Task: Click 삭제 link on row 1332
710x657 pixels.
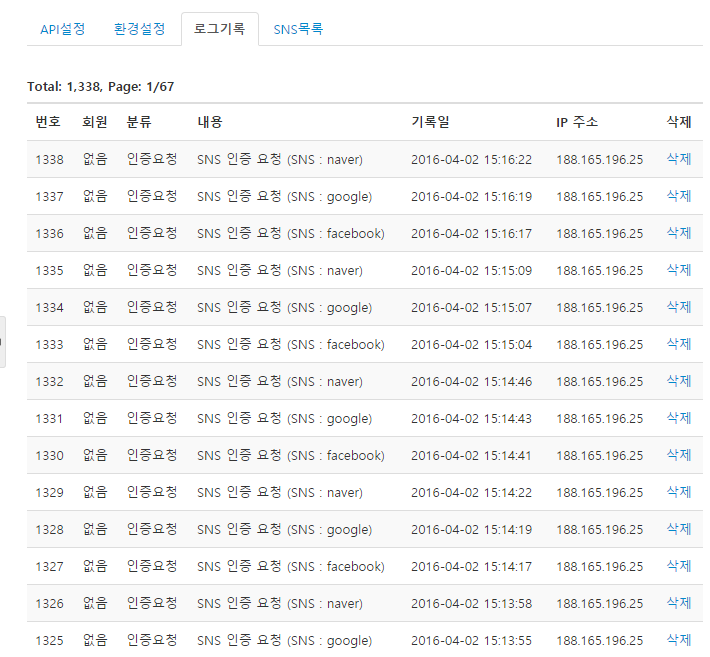Action: tap(678, 381)
